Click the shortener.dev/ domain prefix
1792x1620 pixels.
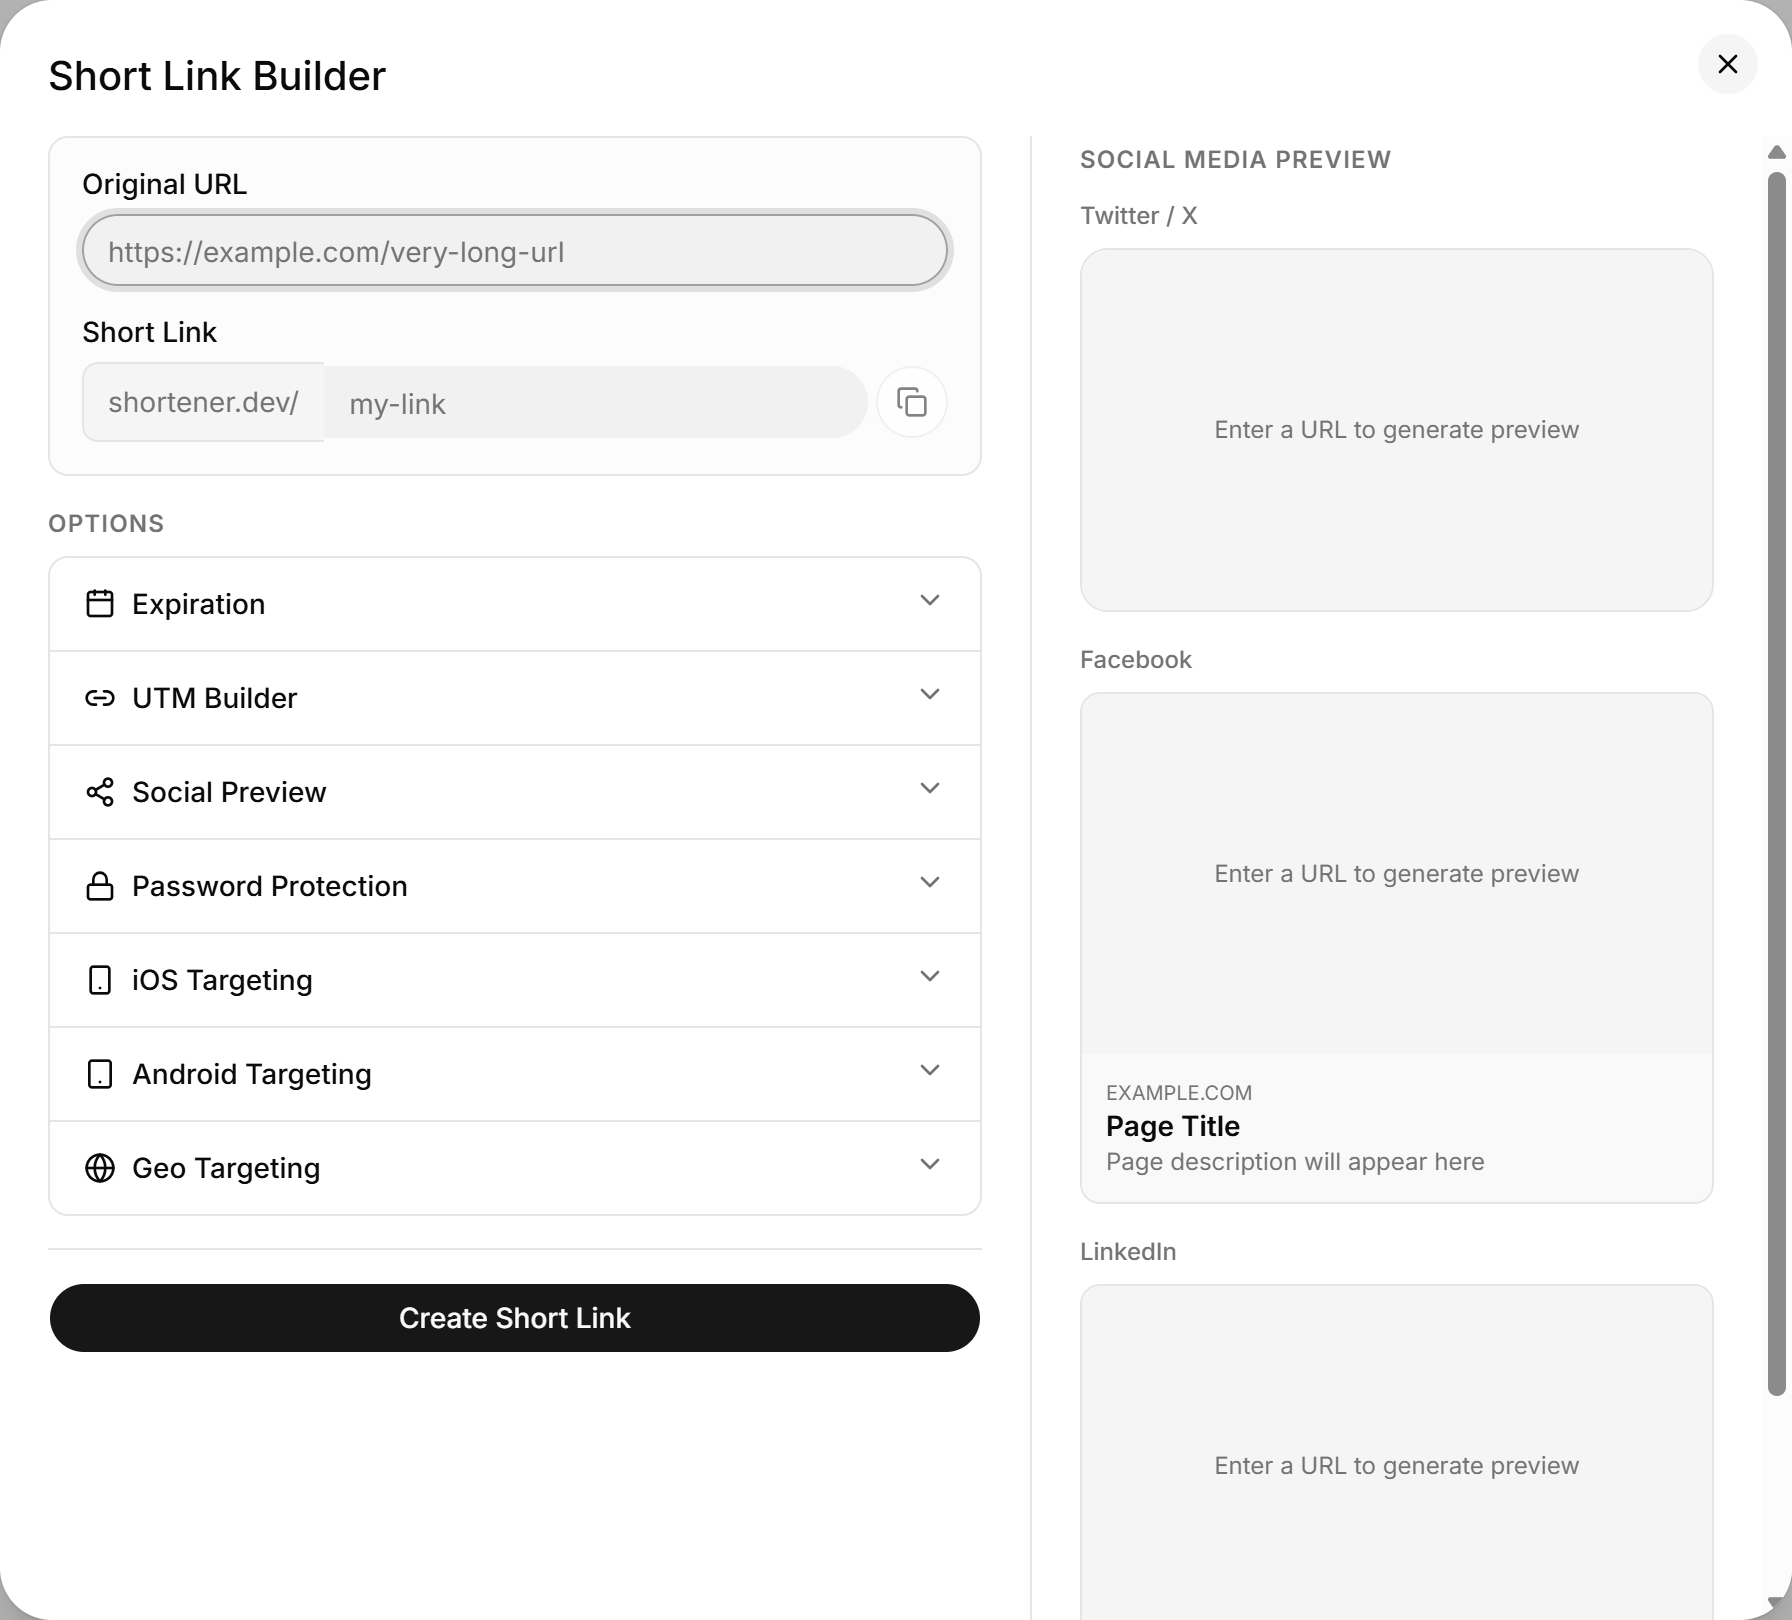coord(204,402)
